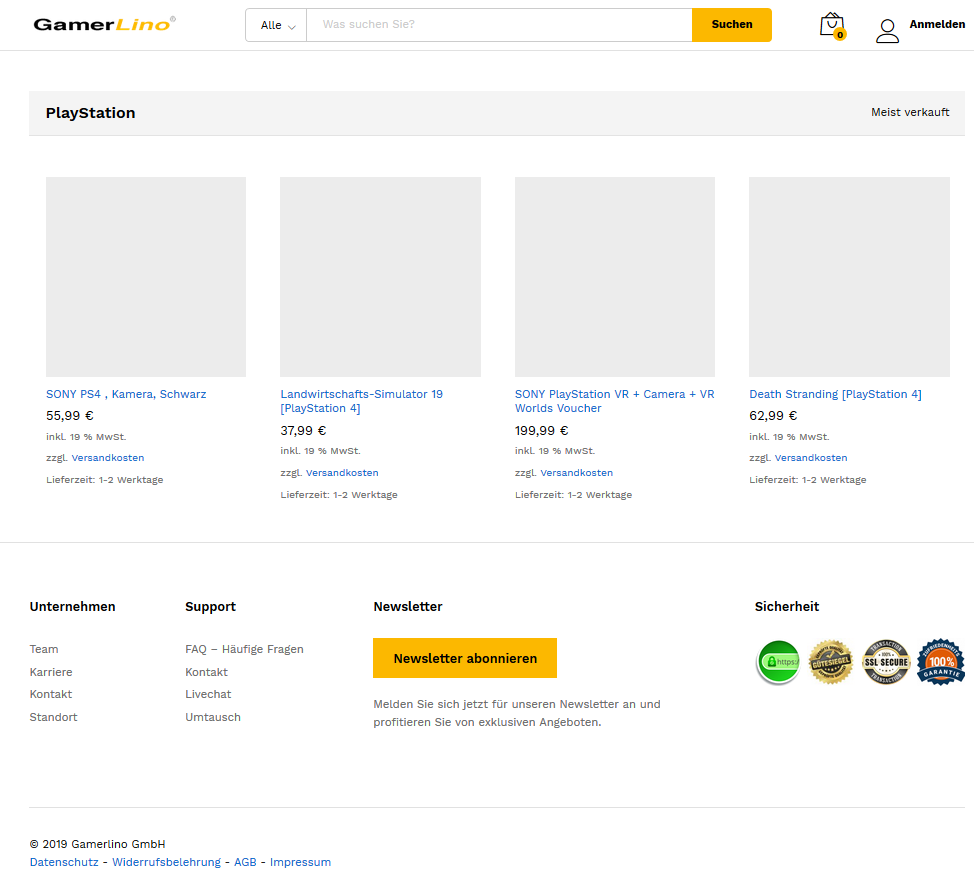974x880 pixels.
Task: Open the AGB link
Action: click(x=245, y=862)
